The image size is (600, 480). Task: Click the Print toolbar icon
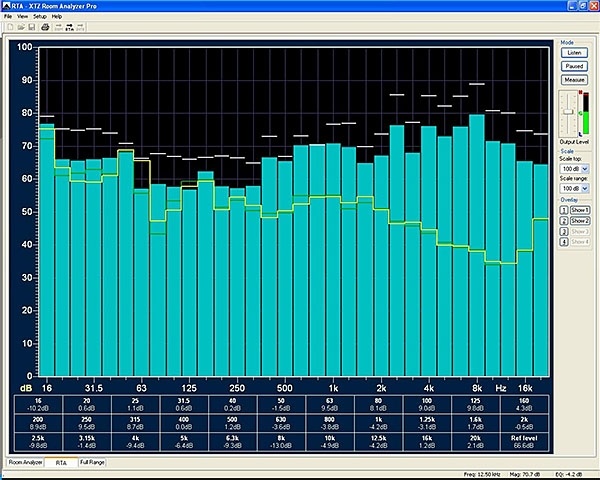(x=44, y=27)
